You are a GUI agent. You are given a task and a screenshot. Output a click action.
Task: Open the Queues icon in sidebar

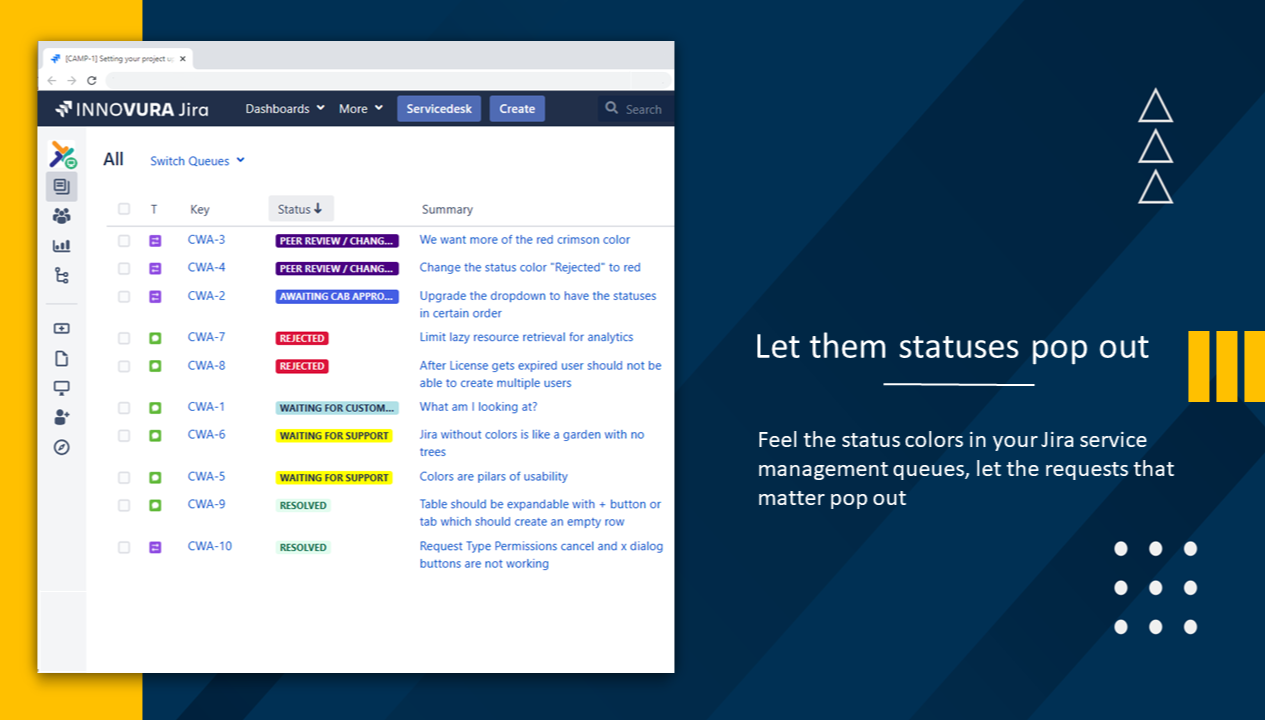point(61,186)
